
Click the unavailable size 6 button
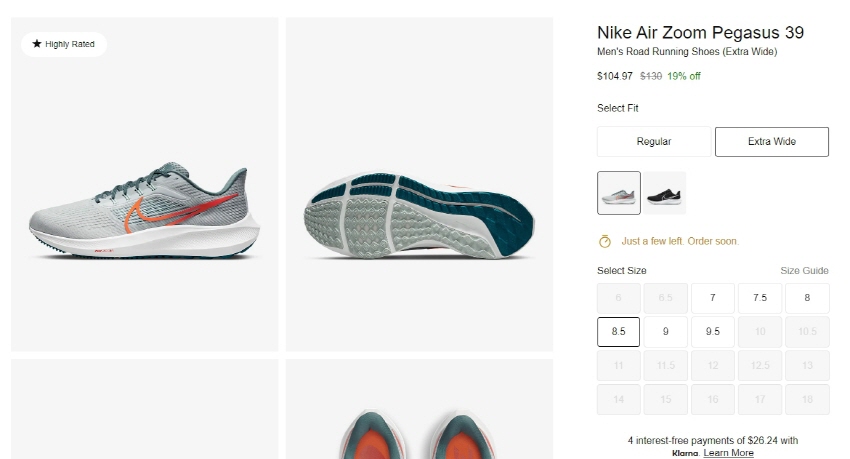618,298
